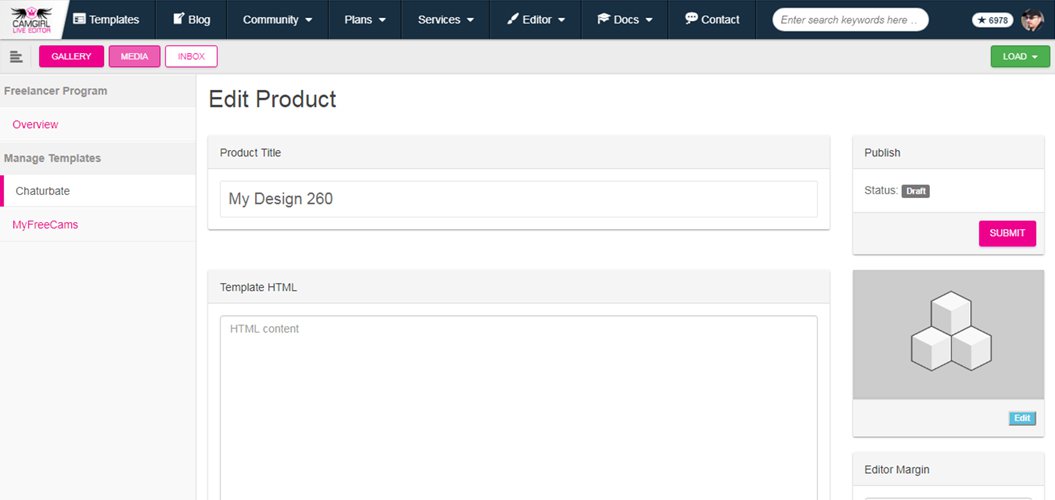Expand the Docs dropdown menu
This screenshot has width=1055, height=500.
pos(625,20)
